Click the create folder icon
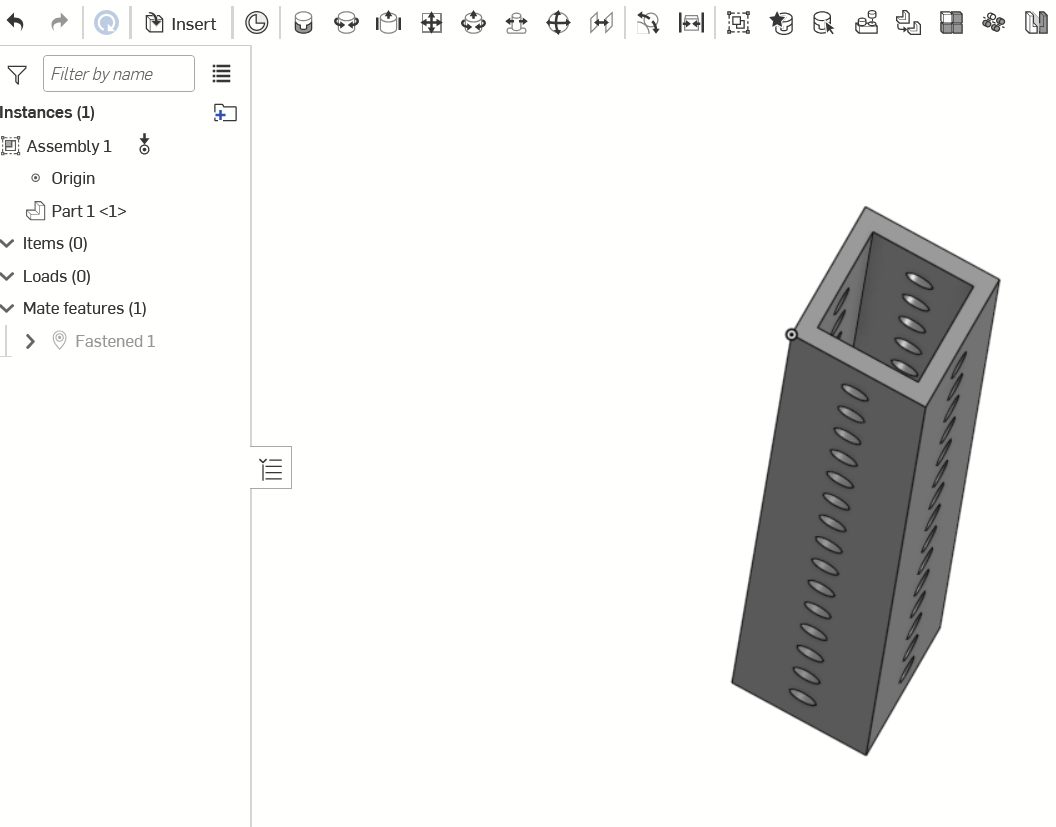The image size is (1056, 827). tap(225, 112)
